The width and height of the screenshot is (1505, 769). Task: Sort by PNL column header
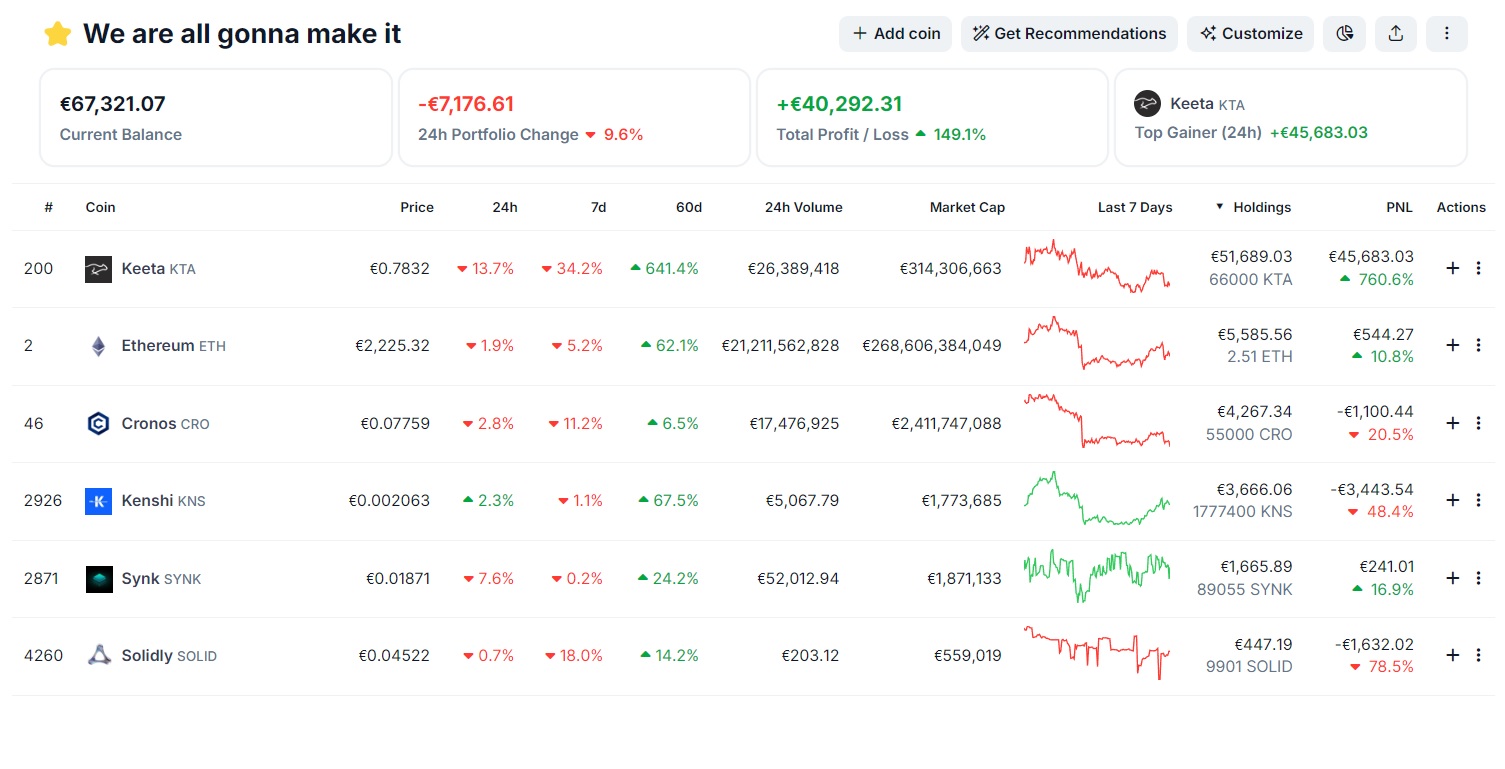(1399, 207)
